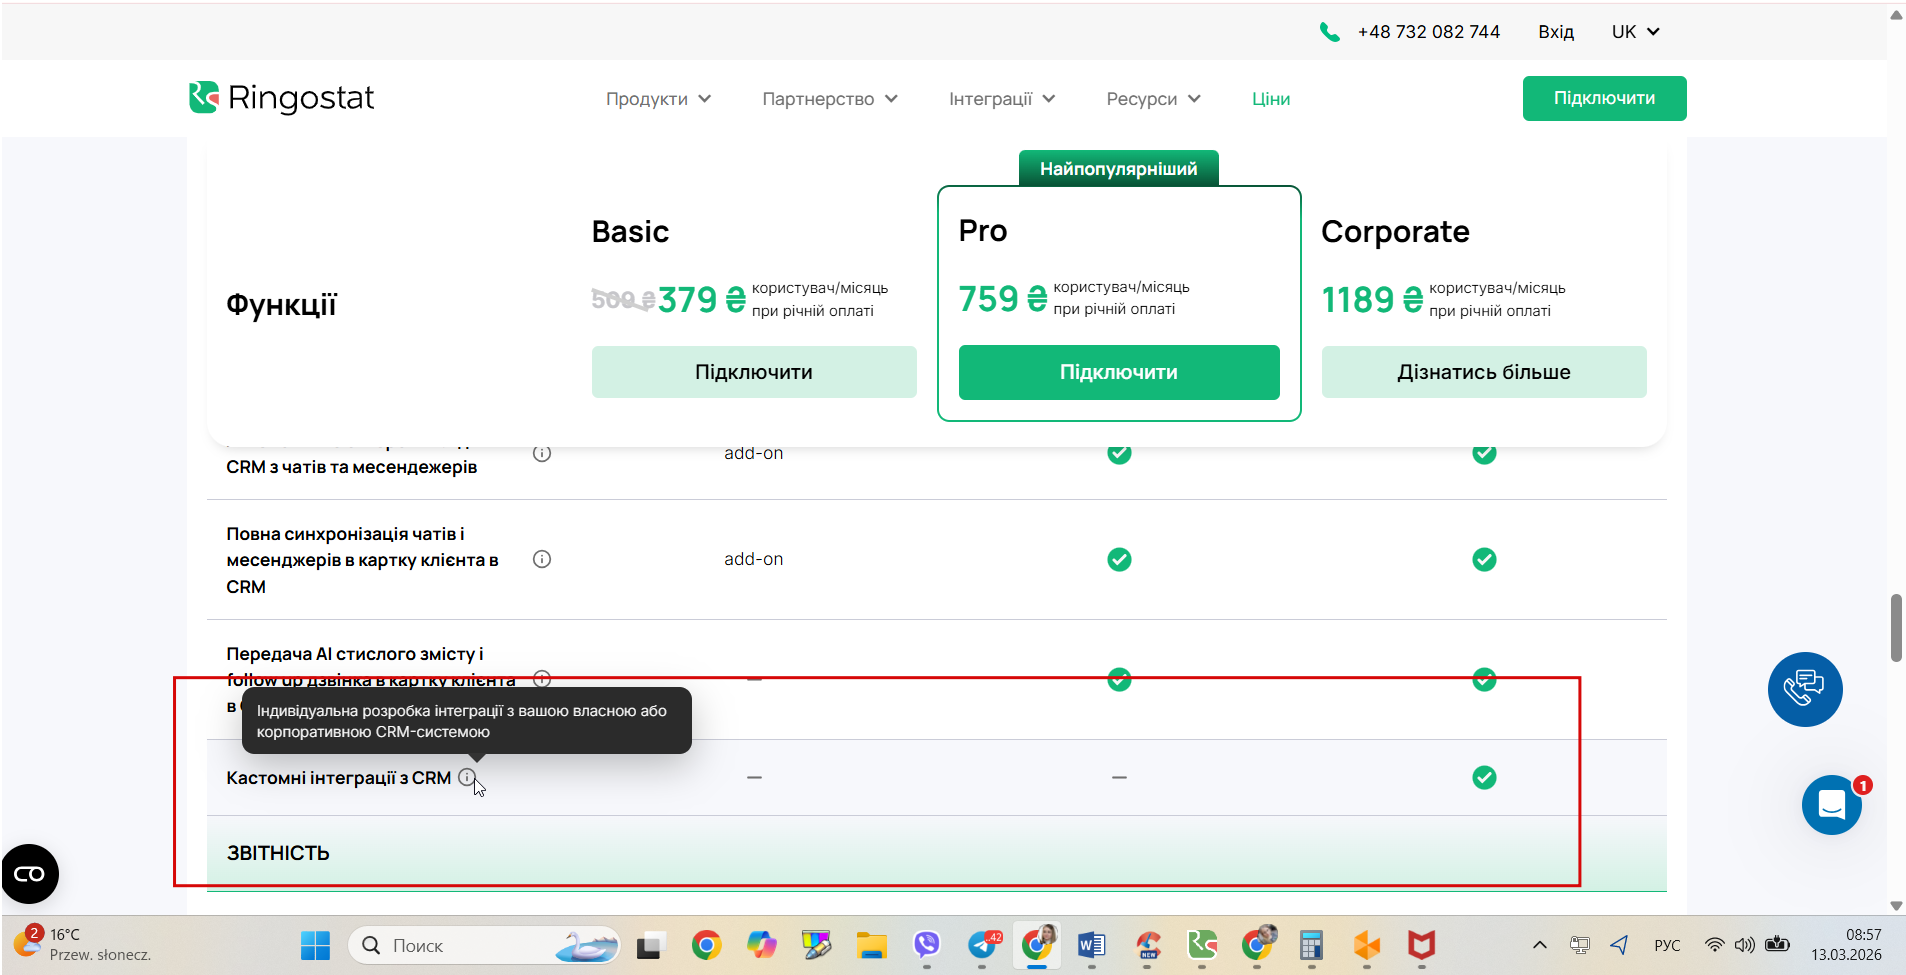Click the header Підключити button

[x=1604, y=98]
